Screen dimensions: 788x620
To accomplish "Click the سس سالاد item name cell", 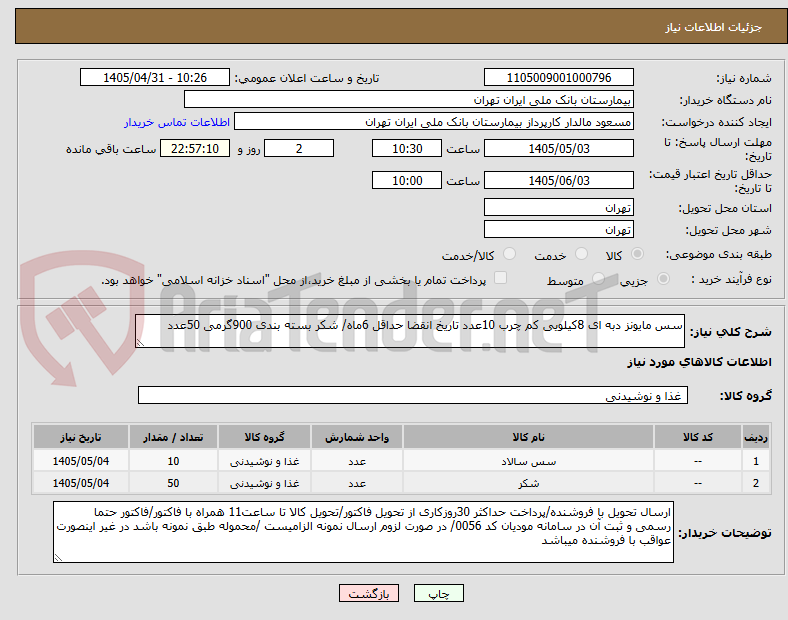I will click(528, 461).
